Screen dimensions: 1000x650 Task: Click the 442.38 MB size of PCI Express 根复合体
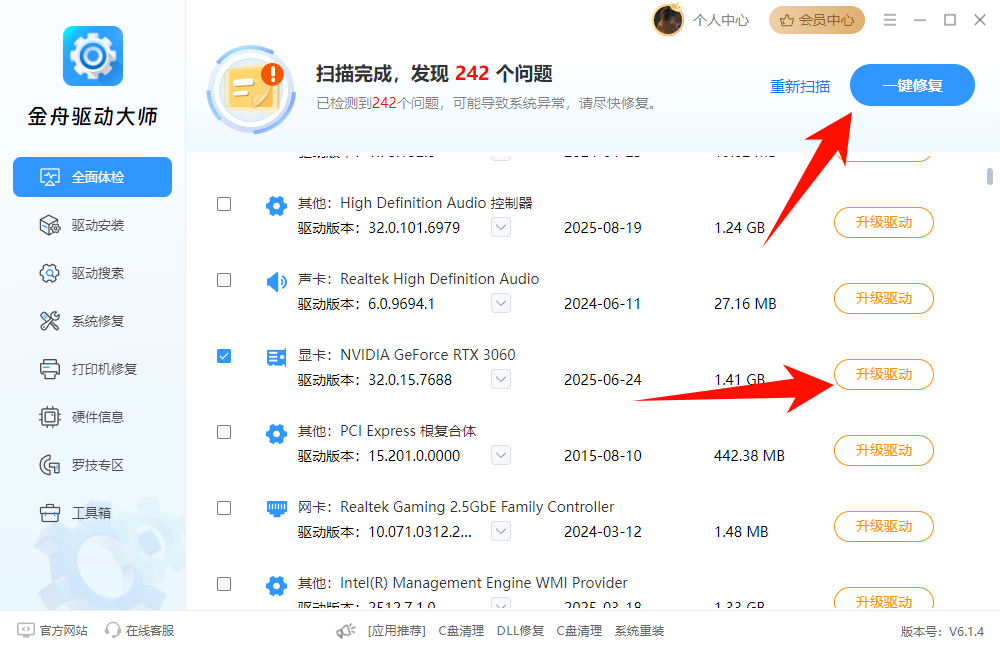pyautogui.click(x=749, y=456)
